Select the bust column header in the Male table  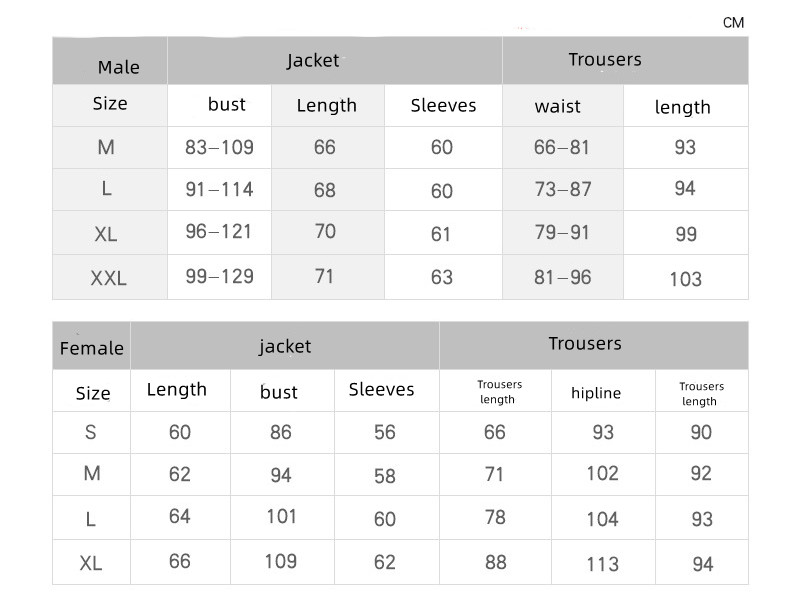click(226, 104)
